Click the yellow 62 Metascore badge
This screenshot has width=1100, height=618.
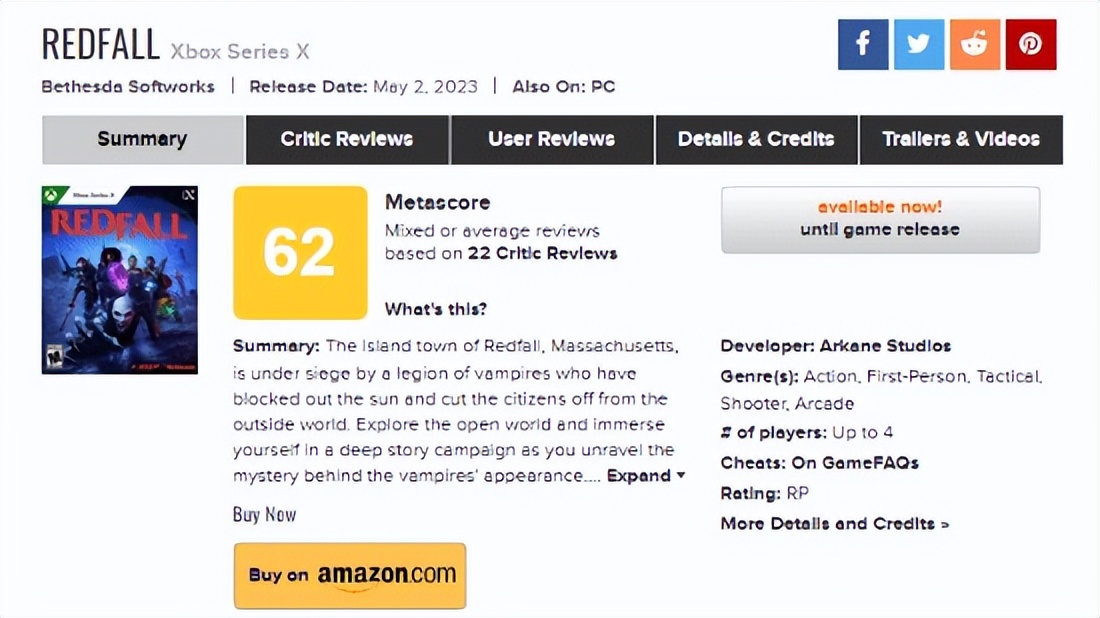pos(300,252)
